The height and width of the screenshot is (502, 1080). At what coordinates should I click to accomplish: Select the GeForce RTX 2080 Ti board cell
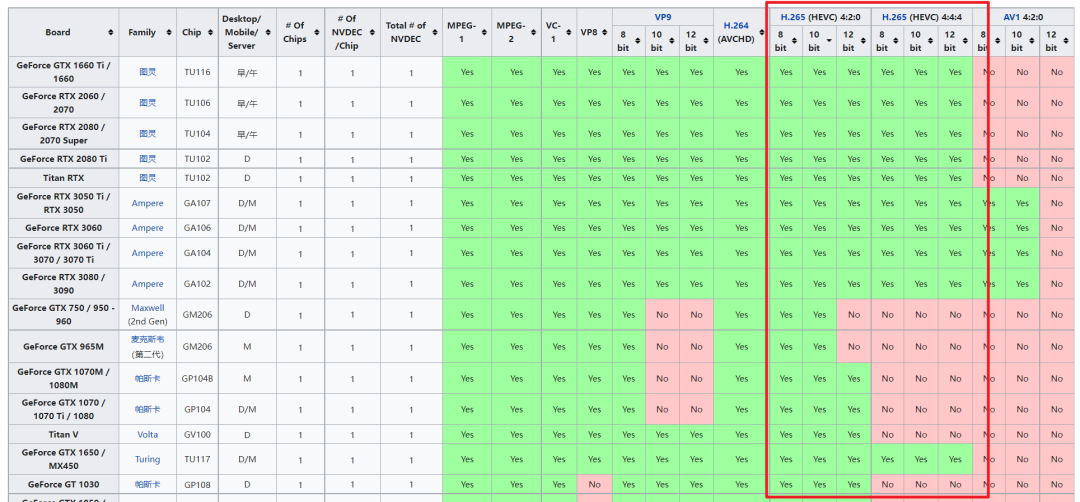pos(63,158)
